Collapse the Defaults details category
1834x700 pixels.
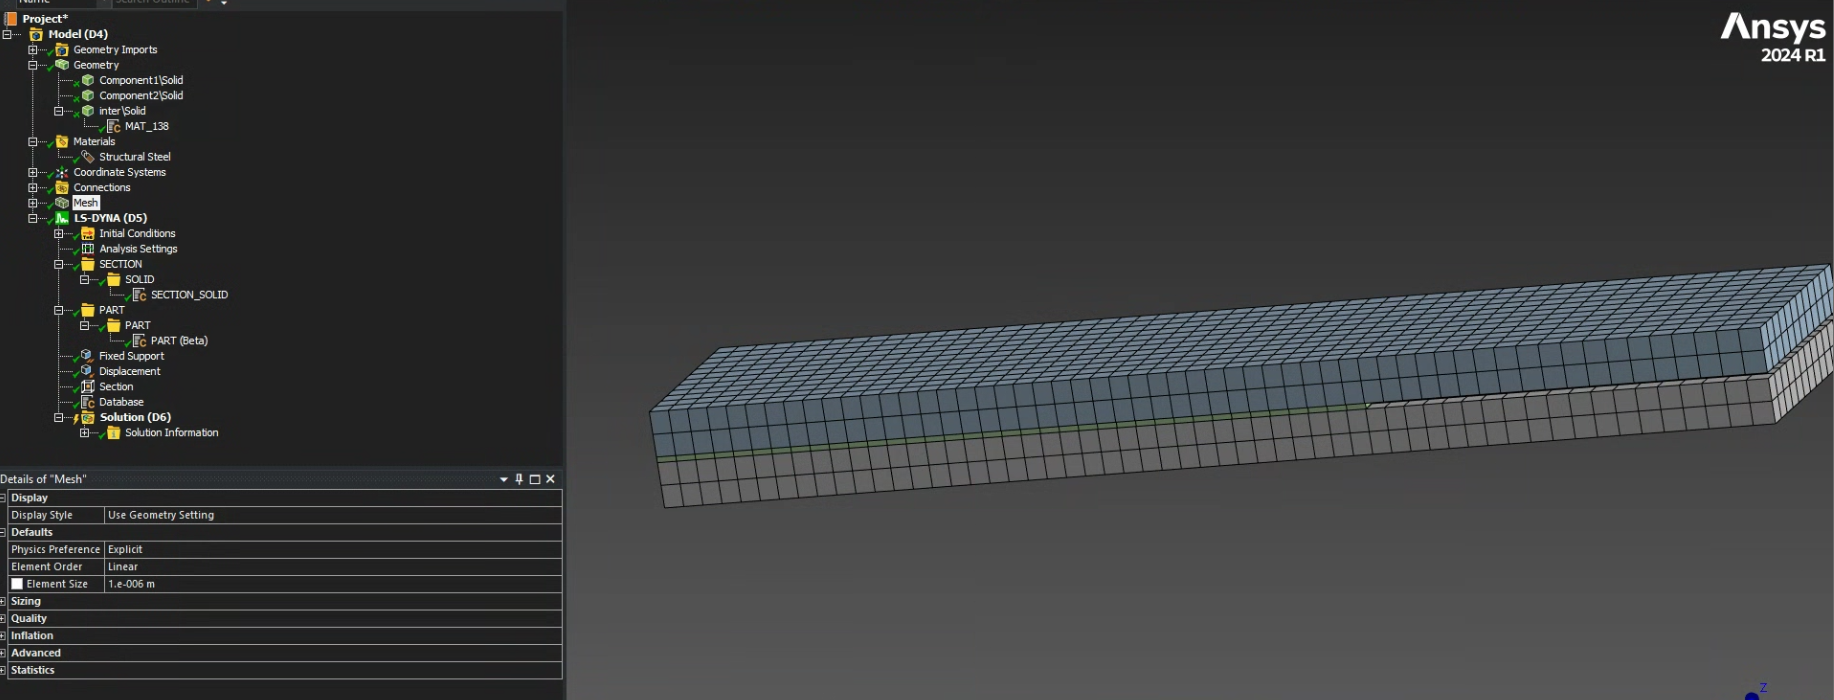pyautogui.click(x=3, y=532)
